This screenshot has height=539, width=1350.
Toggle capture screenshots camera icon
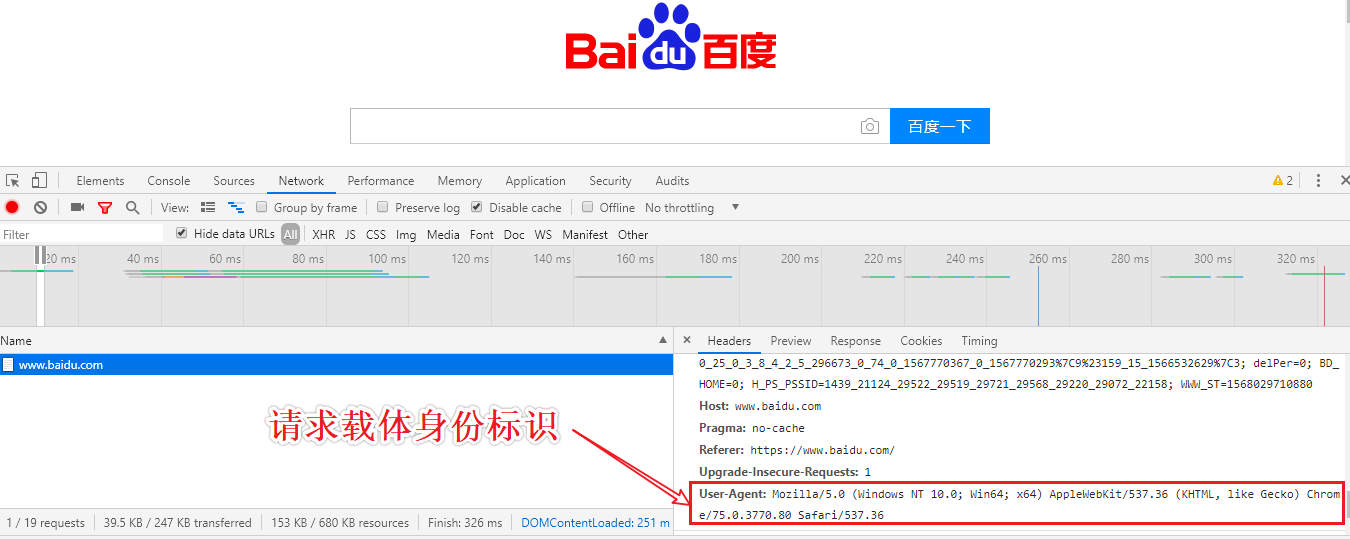77,208
